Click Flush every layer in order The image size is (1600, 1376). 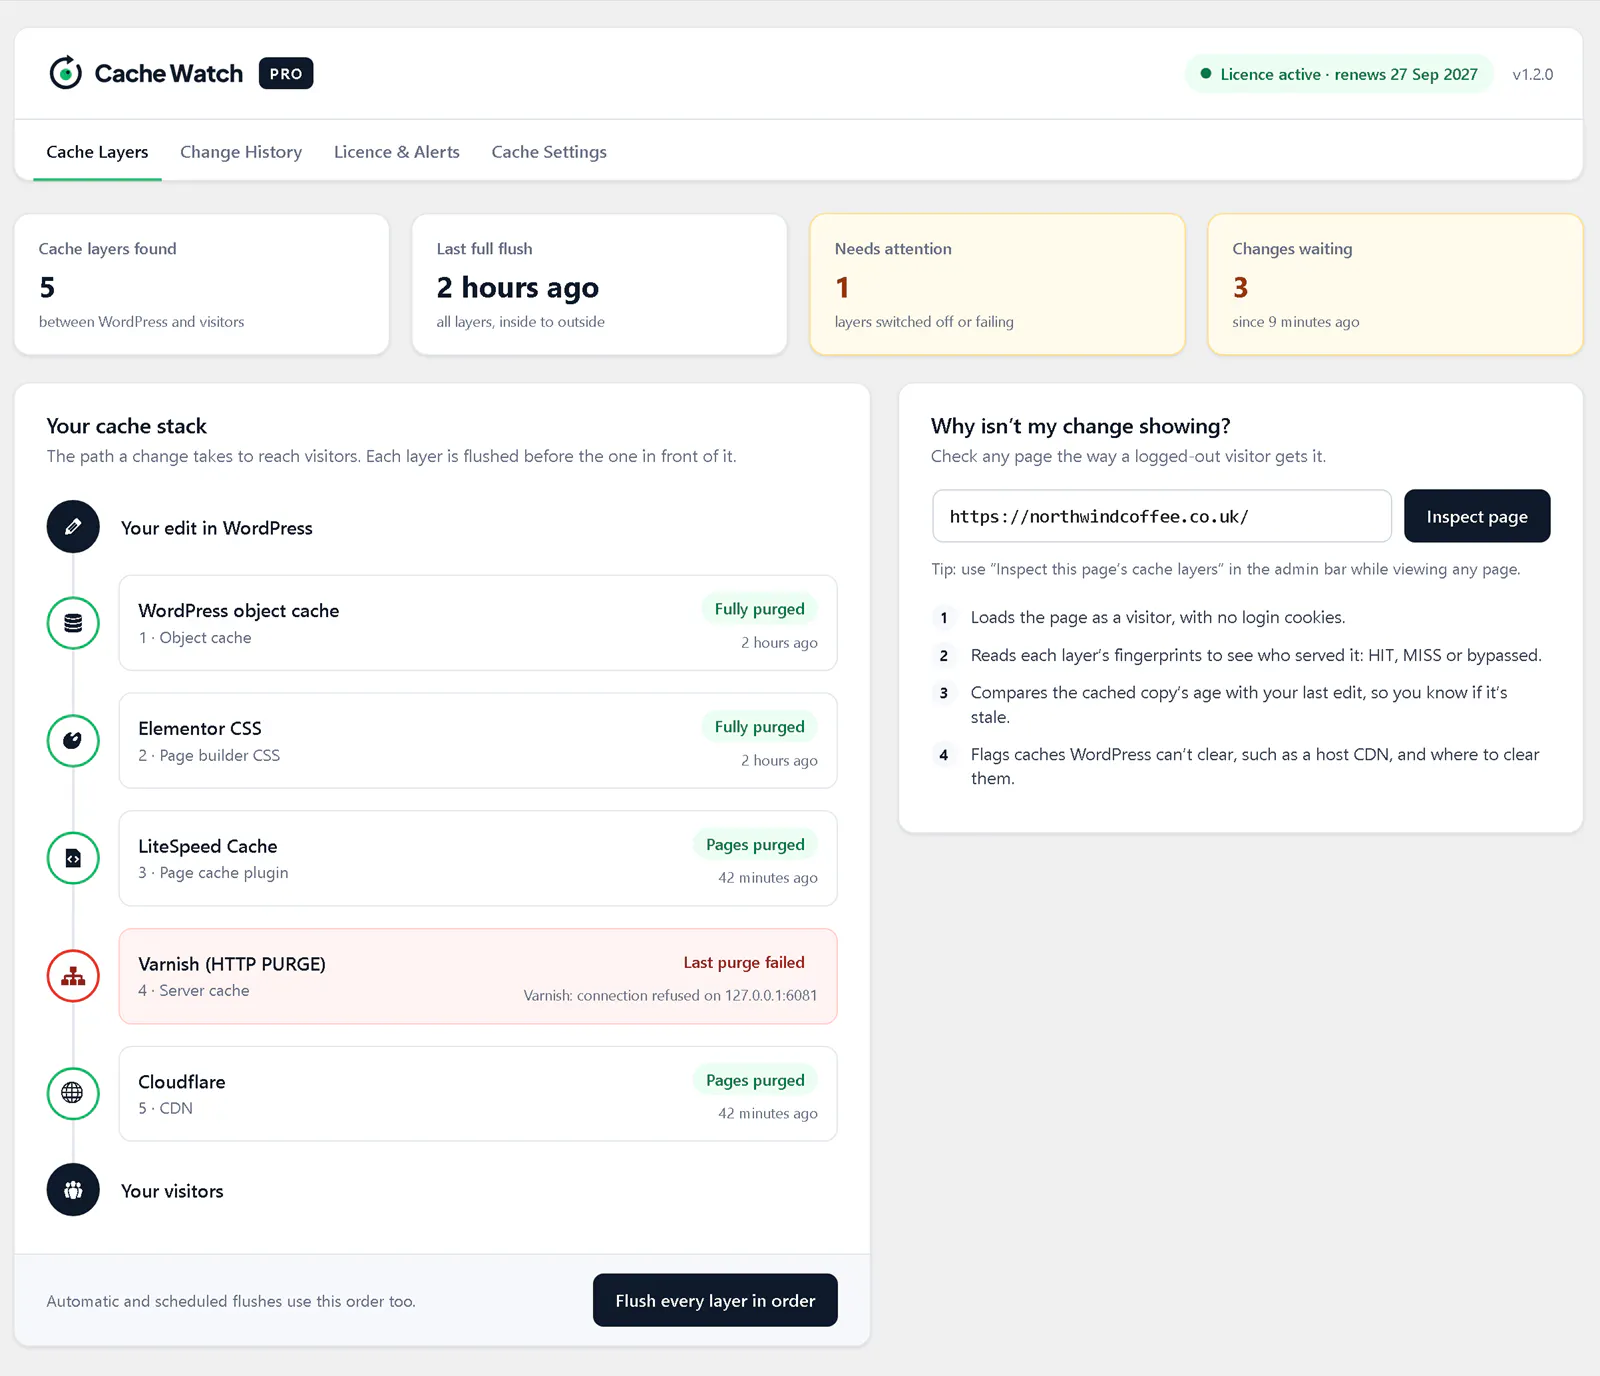(x=715, y=1300)
